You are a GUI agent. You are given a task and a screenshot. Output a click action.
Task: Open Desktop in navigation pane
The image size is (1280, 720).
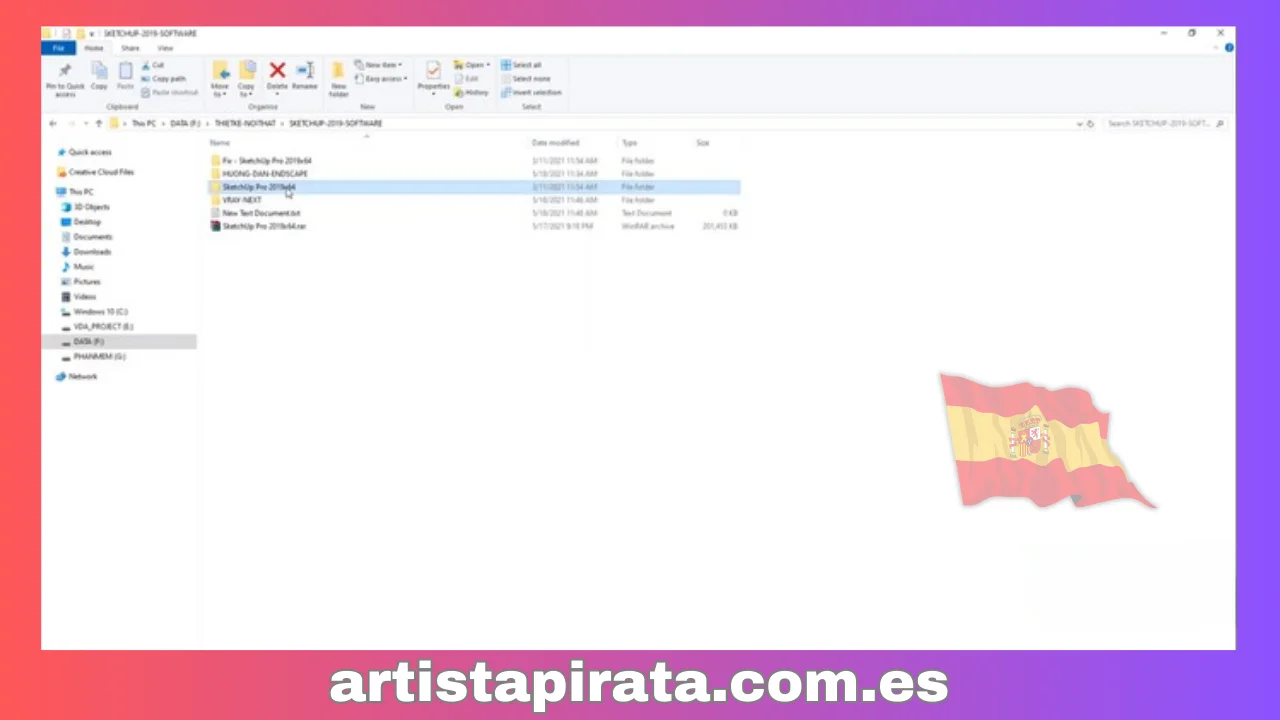click(x=81, y=222)
